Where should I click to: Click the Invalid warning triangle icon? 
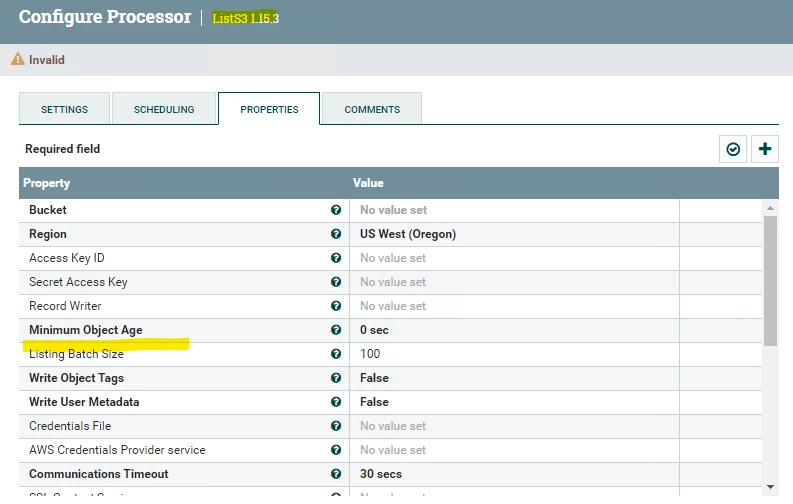coord(18,59)
